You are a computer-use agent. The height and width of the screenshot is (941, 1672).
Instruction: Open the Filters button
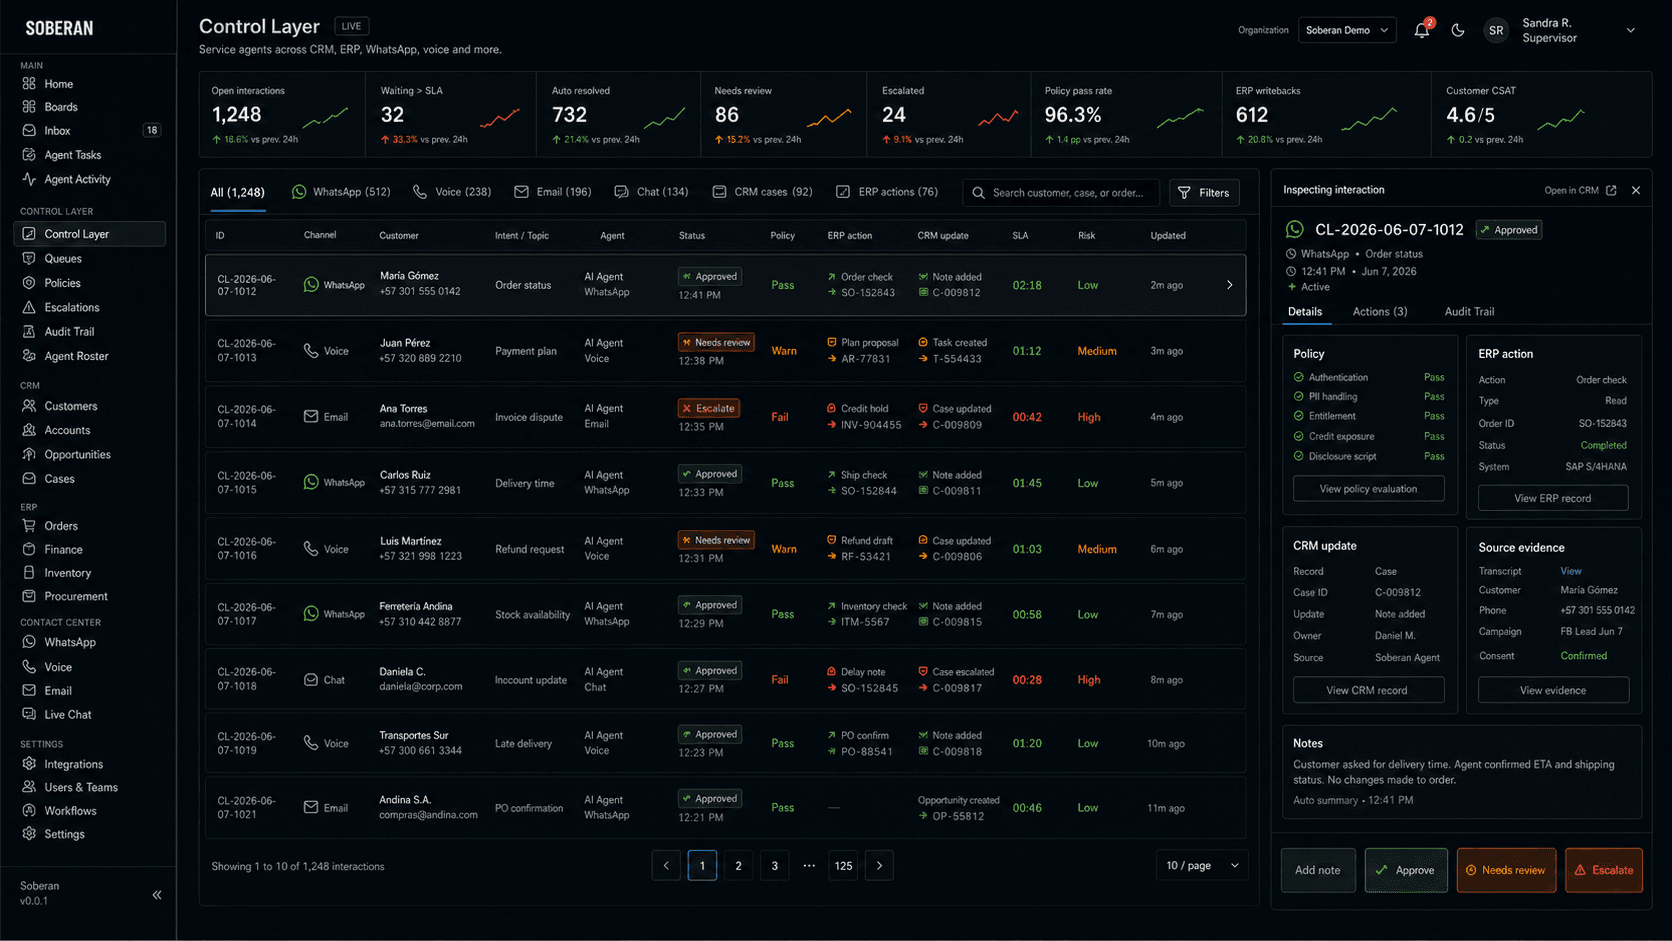1204,193
